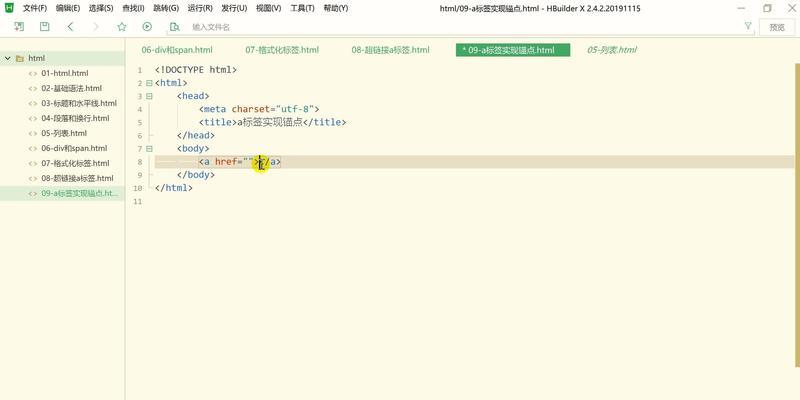Click the editor vertical scrollbar
This screenshot has height=400, width=800.
(797, 214)
